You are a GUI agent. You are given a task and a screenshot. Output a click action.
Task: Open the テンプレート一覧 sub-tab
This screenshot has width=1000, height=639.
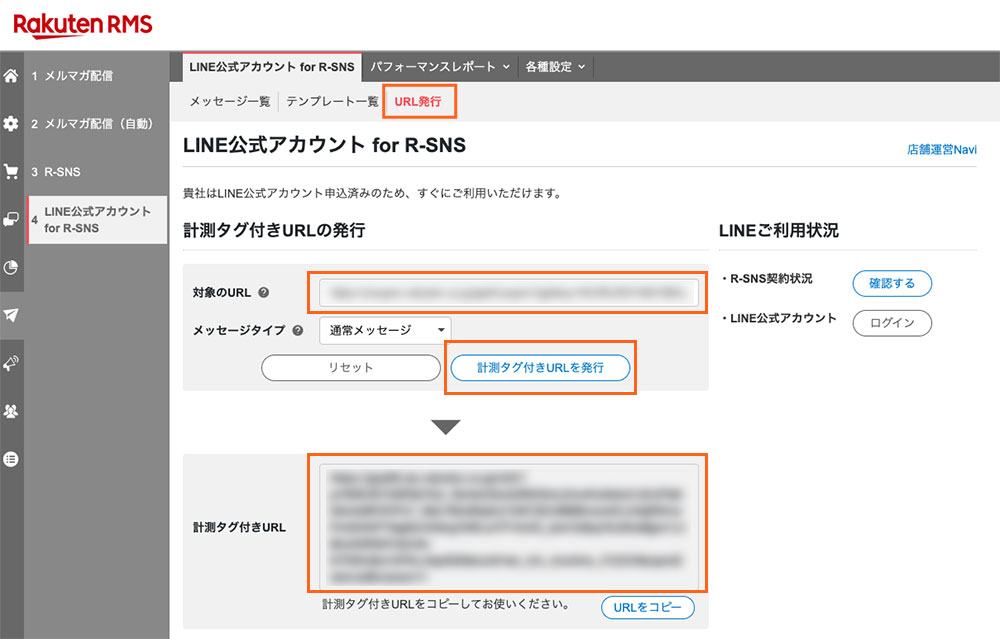point(332,101)
